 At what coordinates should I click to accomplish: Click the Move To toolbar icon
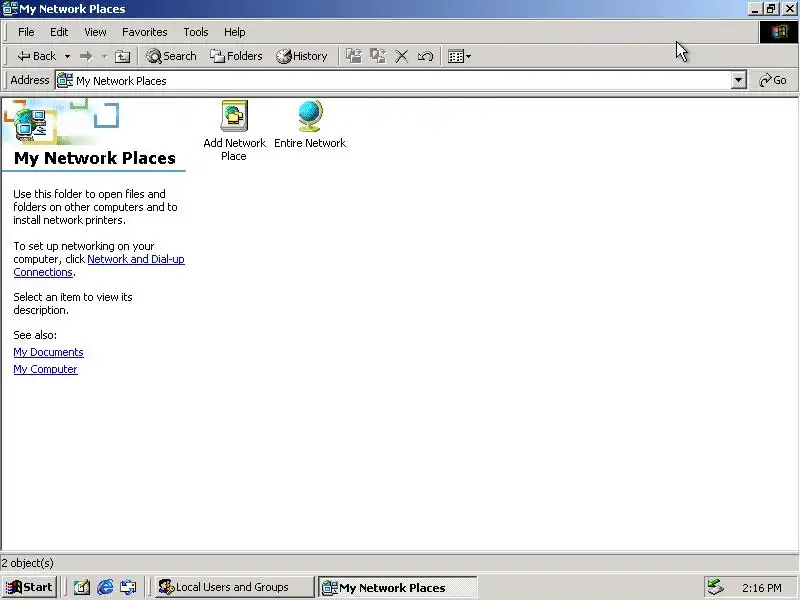[x=354, y=56]
